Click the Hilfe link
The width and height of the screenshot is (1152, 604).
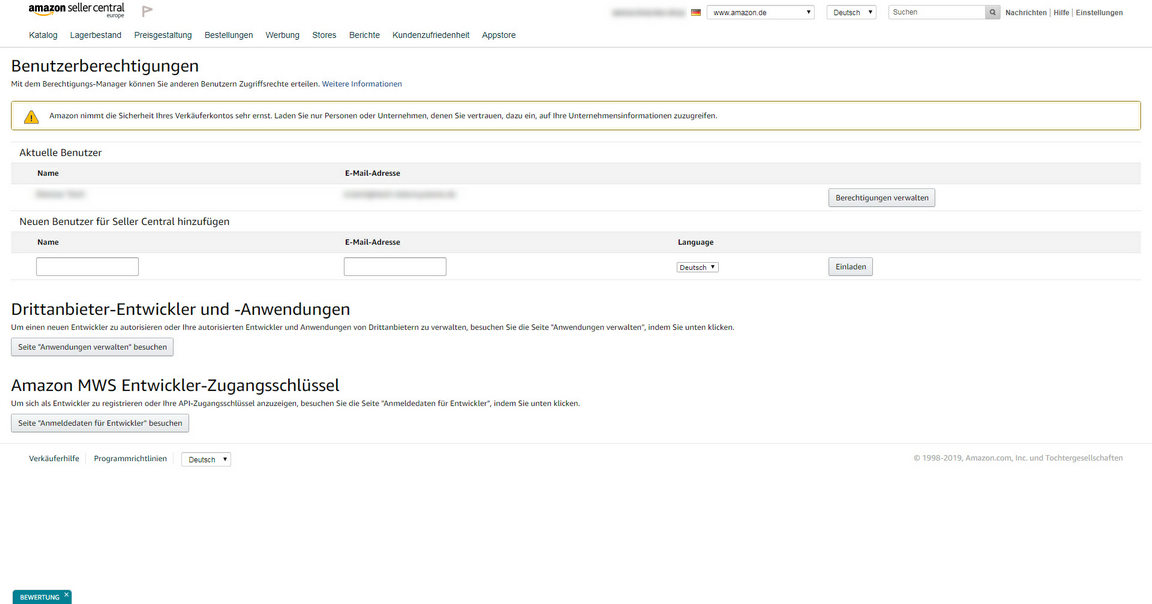(x=1061, y=12)
